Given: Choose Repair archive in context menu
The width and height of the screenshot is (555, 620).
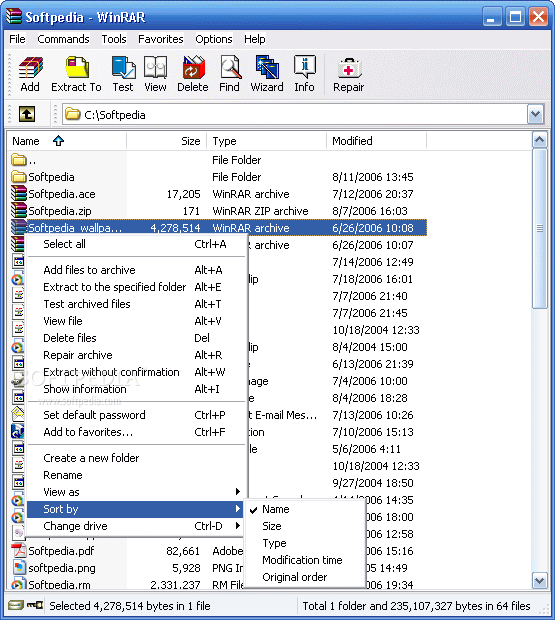Looking at the screenshot, I should pyautogui.click(x=136, y=355).
